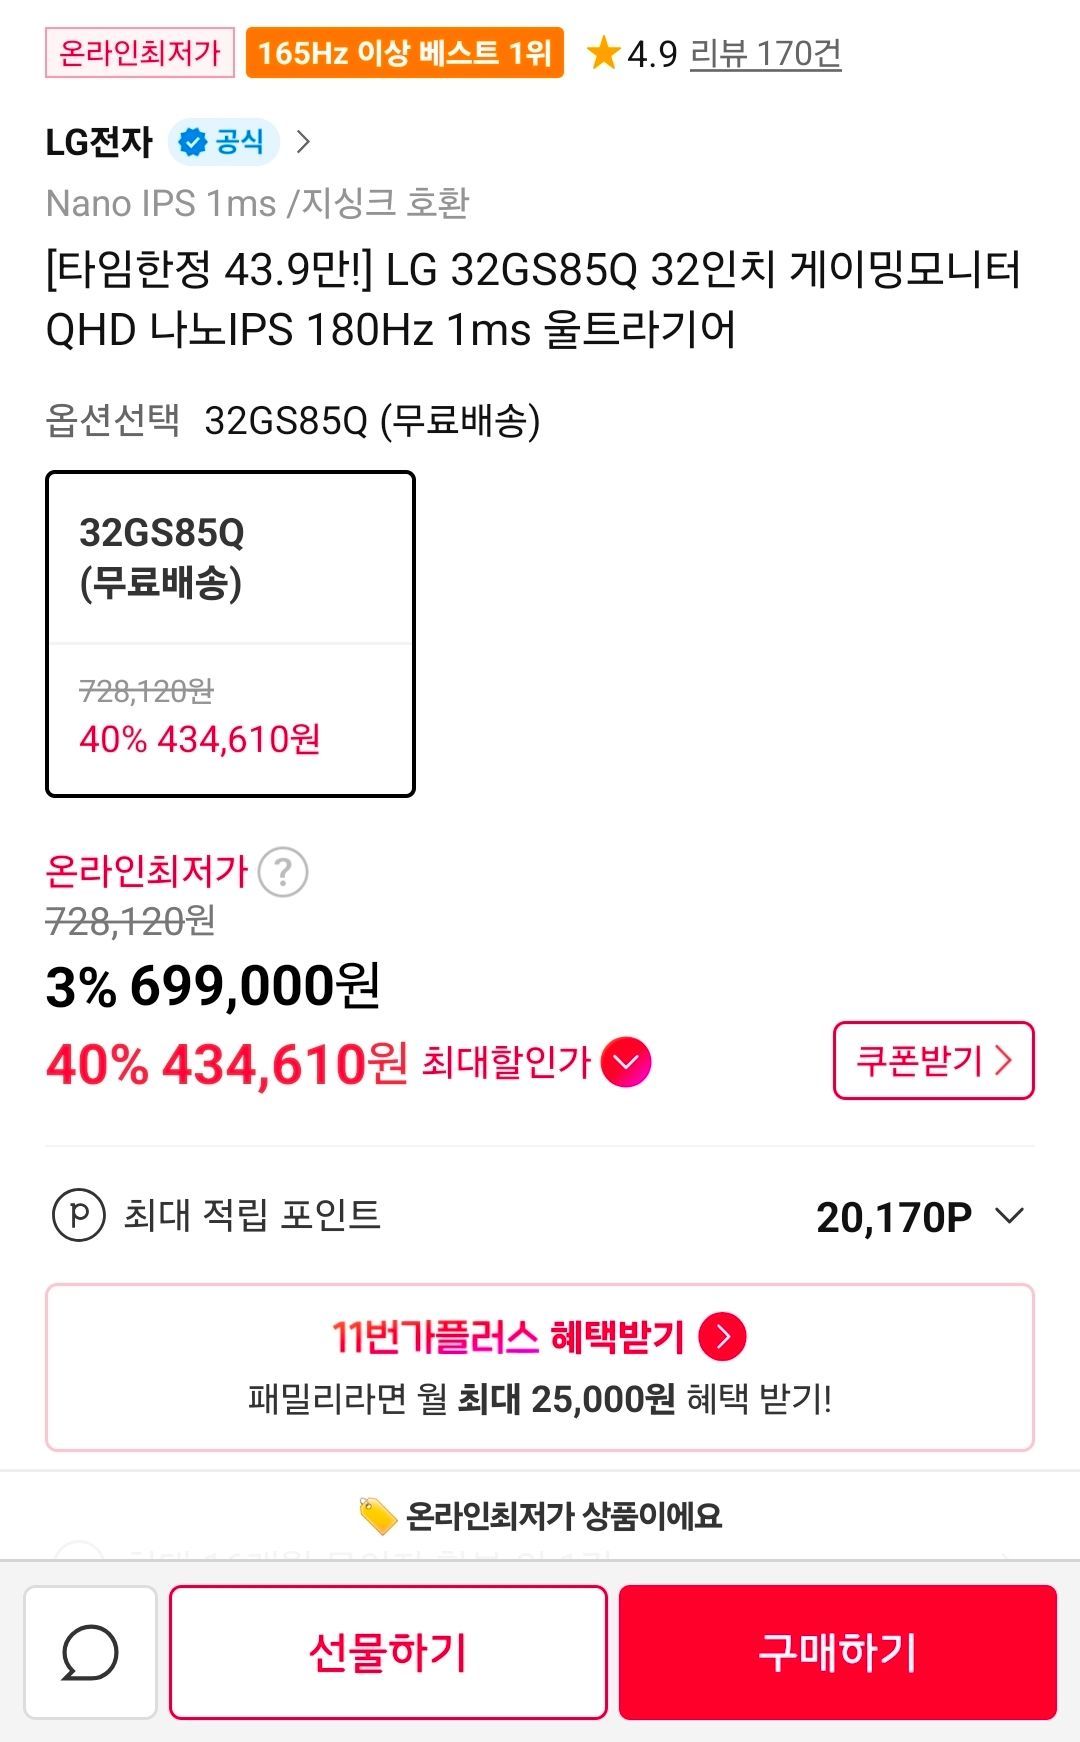The width and height of the screenshot is (1080, 1742).
Task: Open the 11번가플러스 혜택받기 banner
Action: pos(540,1367)
